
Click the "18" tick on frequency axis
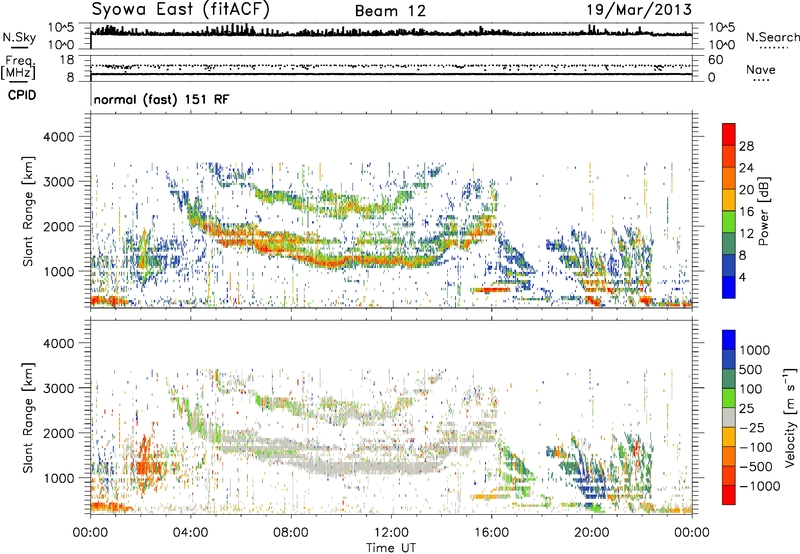pyautogui.click(x=66, y=60)
